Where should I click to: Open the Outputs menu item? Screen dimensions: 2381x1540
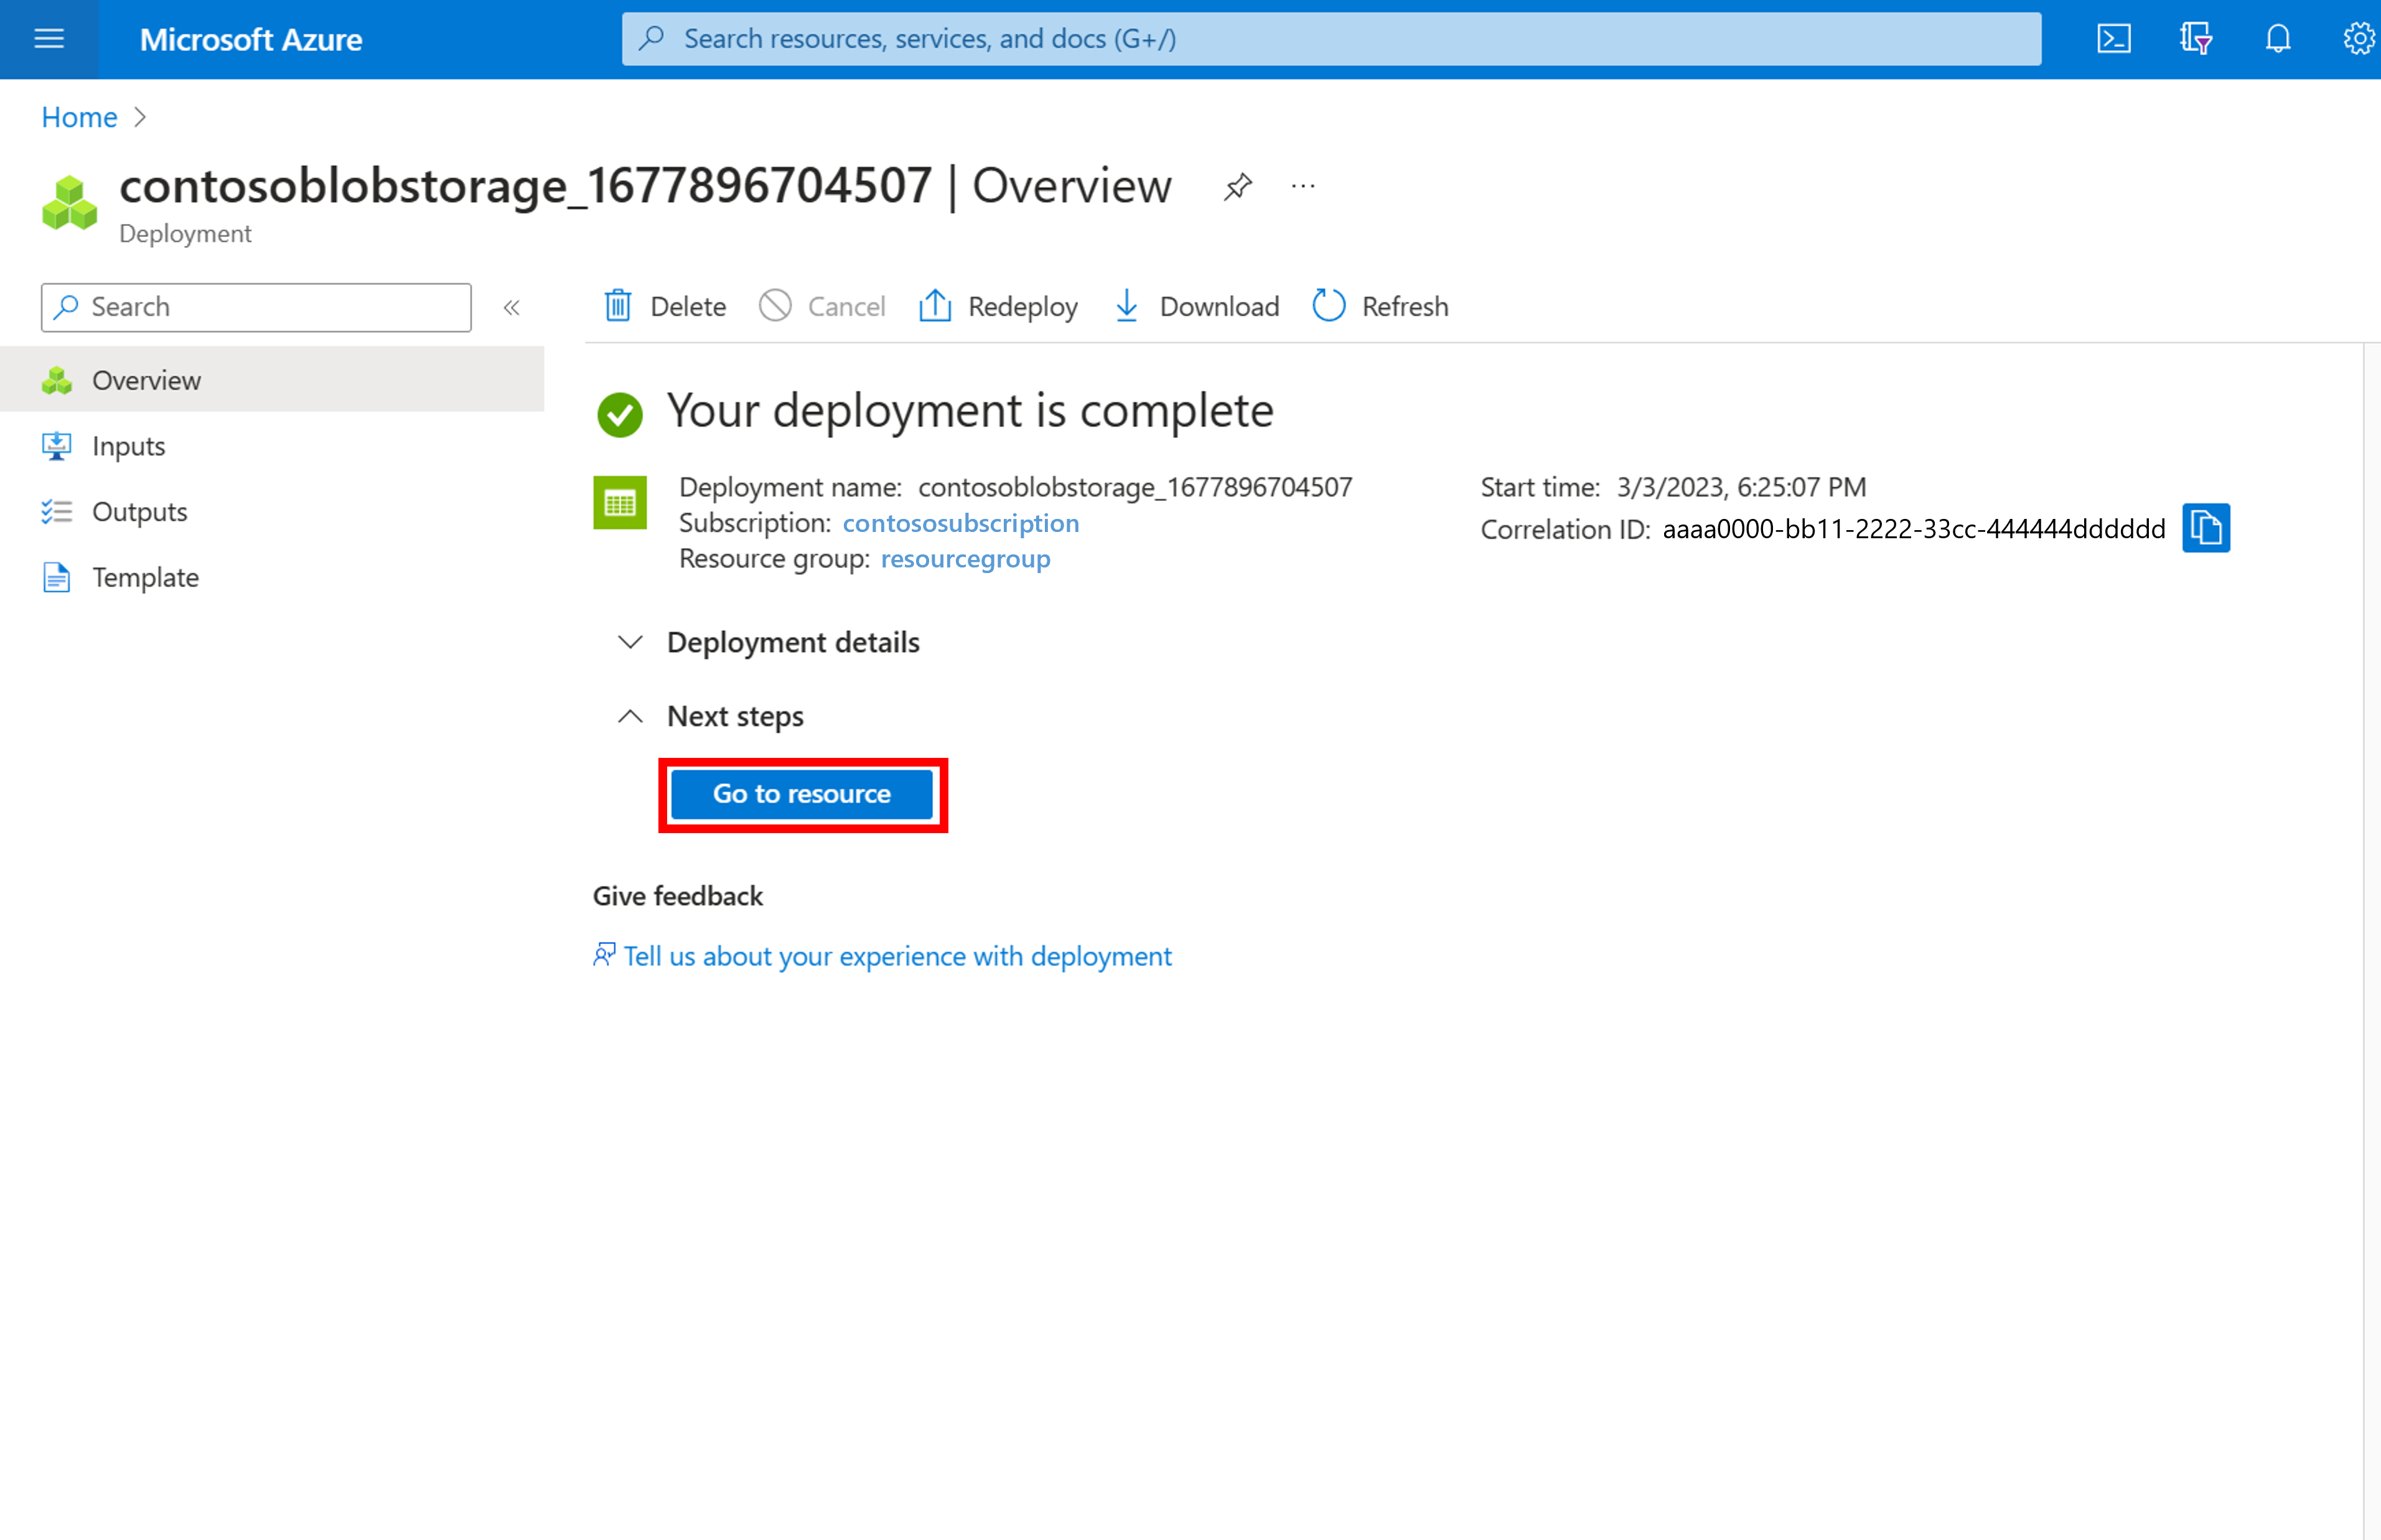pyautogui.click(x=139, y=512)
